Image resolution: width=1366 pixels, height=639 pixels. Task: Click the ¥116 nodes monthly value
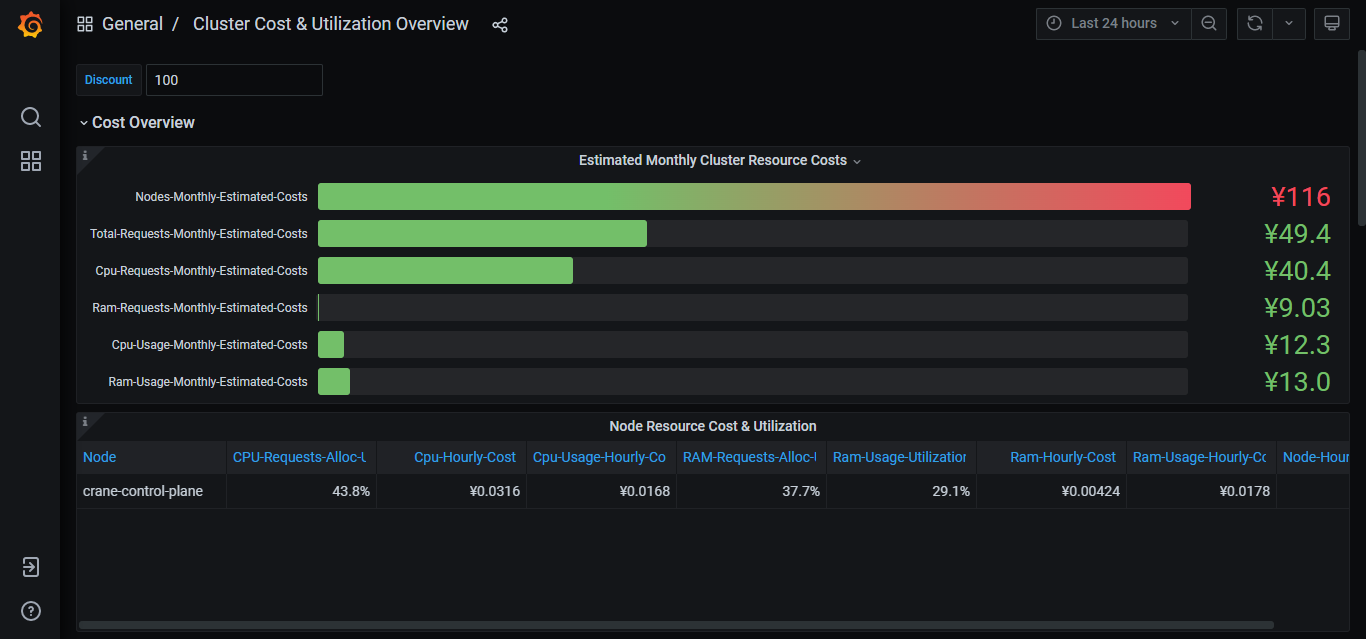[x=1300, y=196]
